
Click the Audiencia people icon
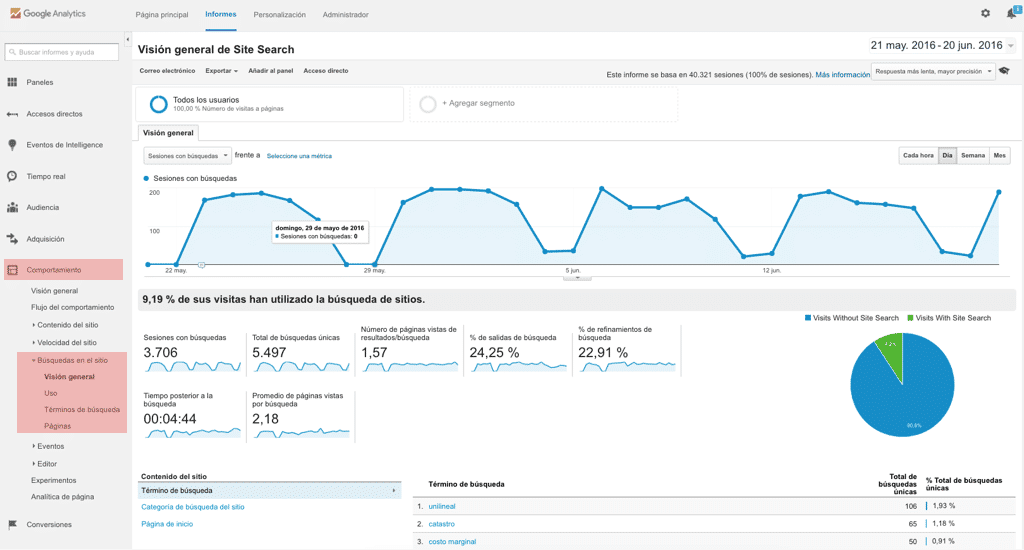pyautogui.click(x=12, y=208)
